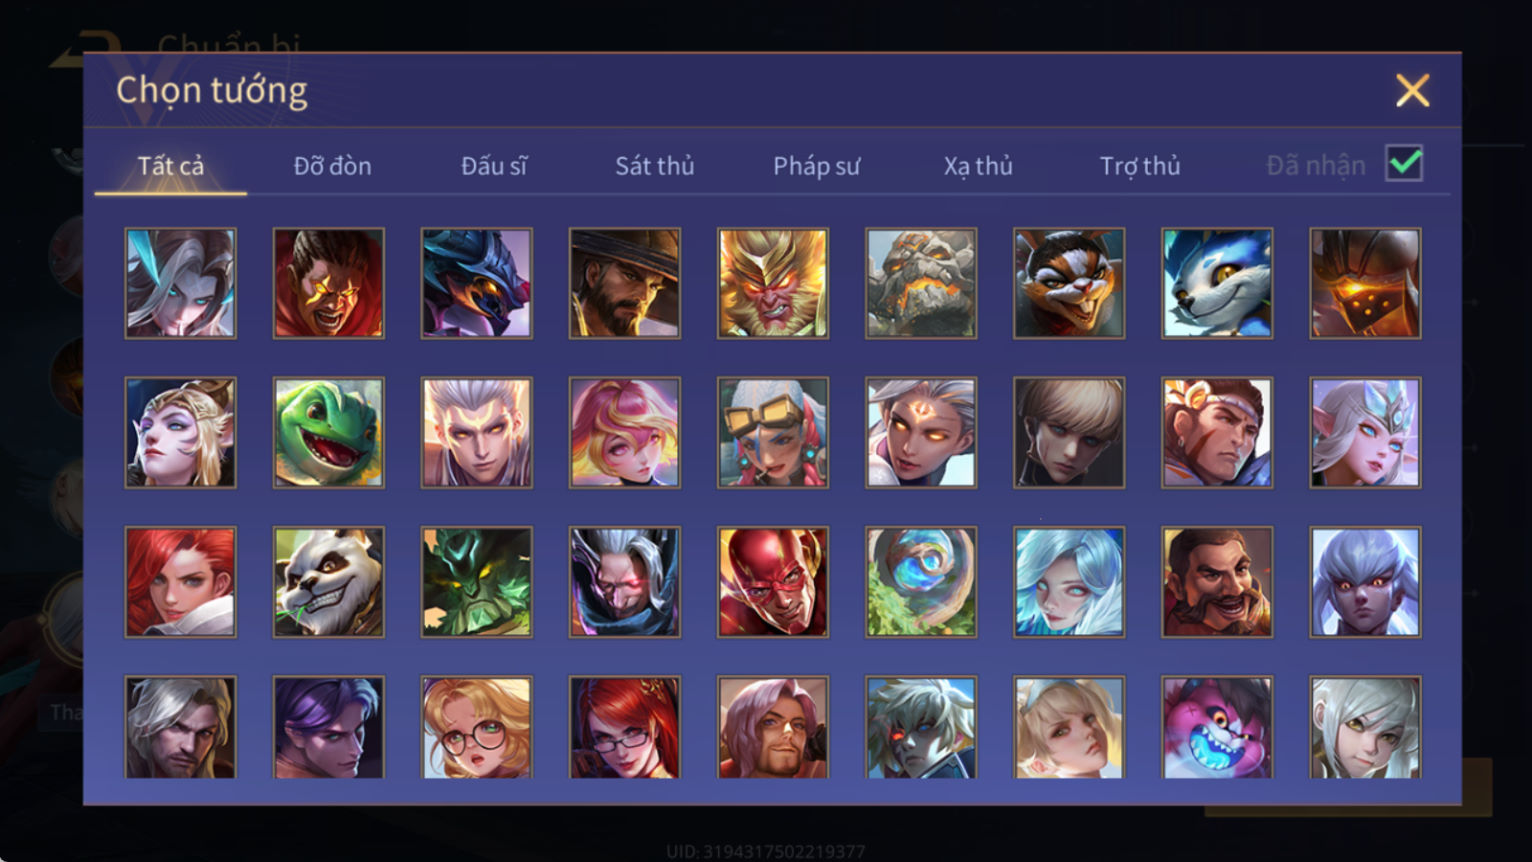
Task: Pick the goggles-wearing pink-haired hero
Action: click(x=773, y=432)
